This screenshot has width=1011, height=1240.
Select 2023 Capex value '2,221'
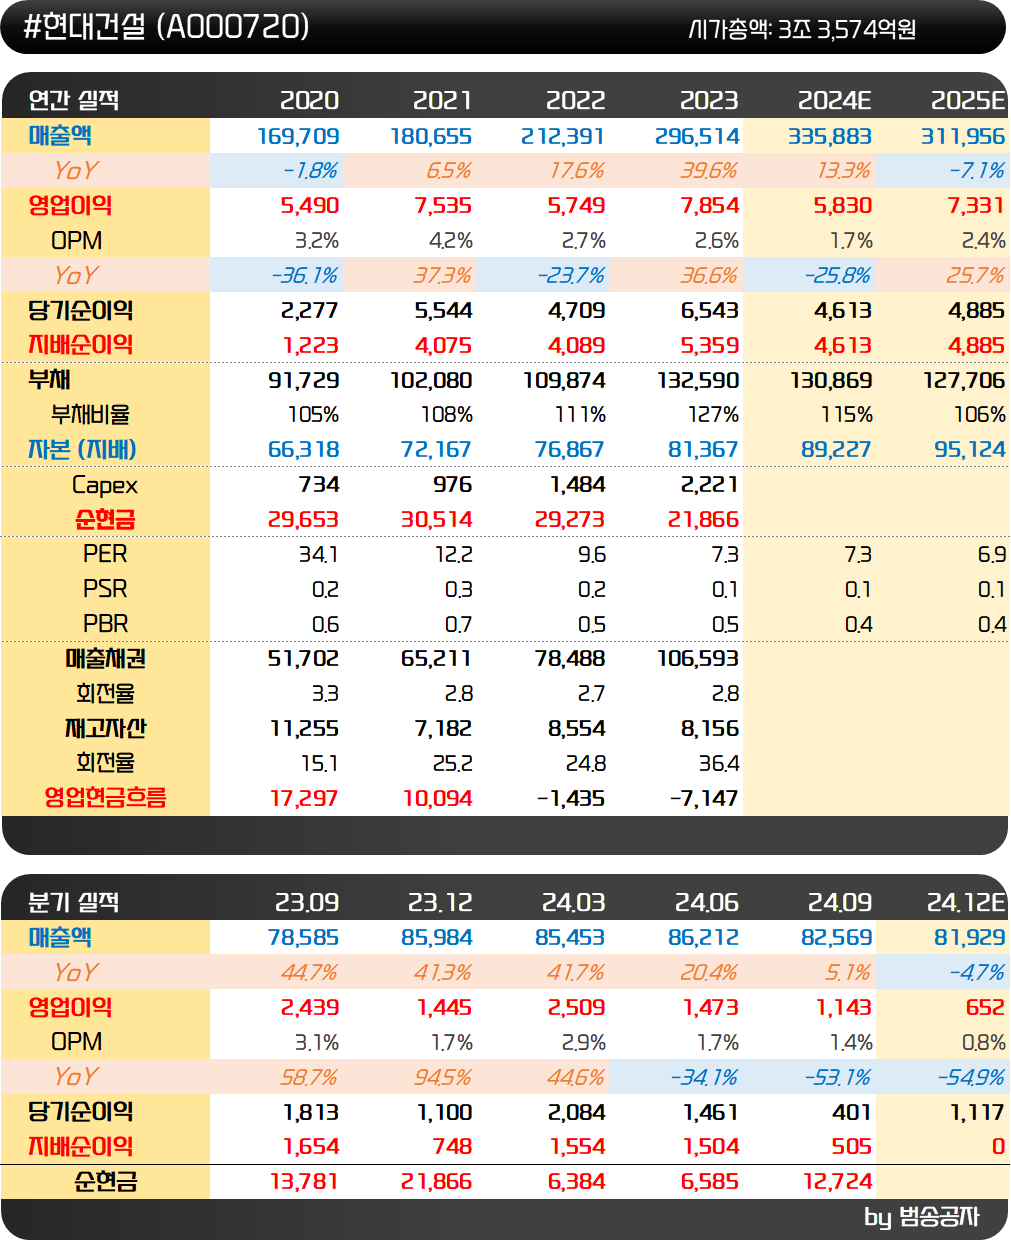tap(710, 485)
